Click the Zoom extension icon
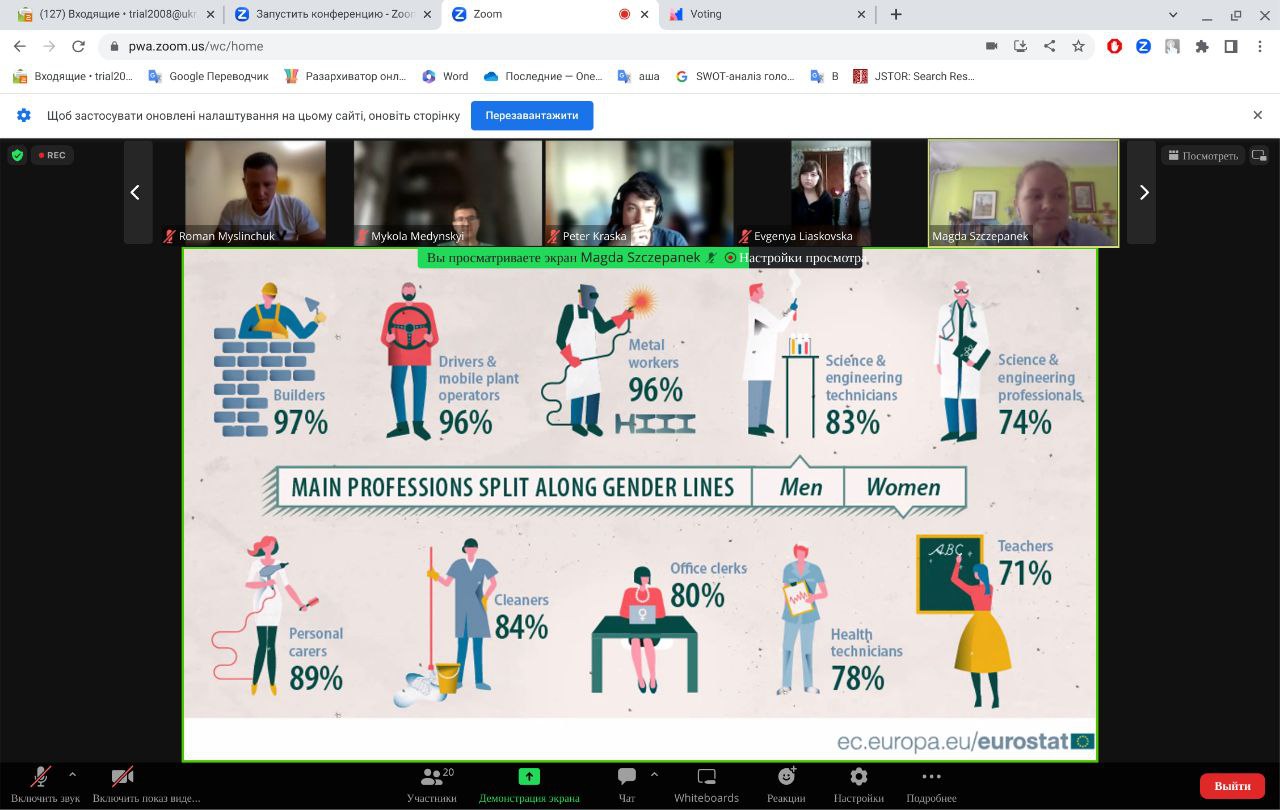This screenshot has height=810, width=1280. pos(1143,46)
